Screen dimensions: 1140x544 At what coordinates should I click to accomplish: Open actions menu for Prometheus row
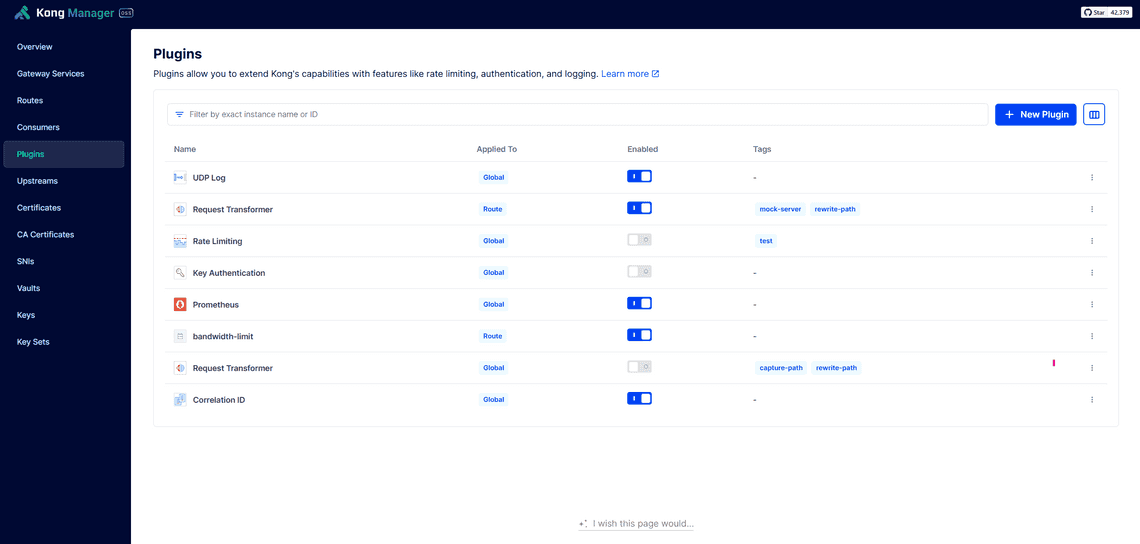click(1092, 305)
